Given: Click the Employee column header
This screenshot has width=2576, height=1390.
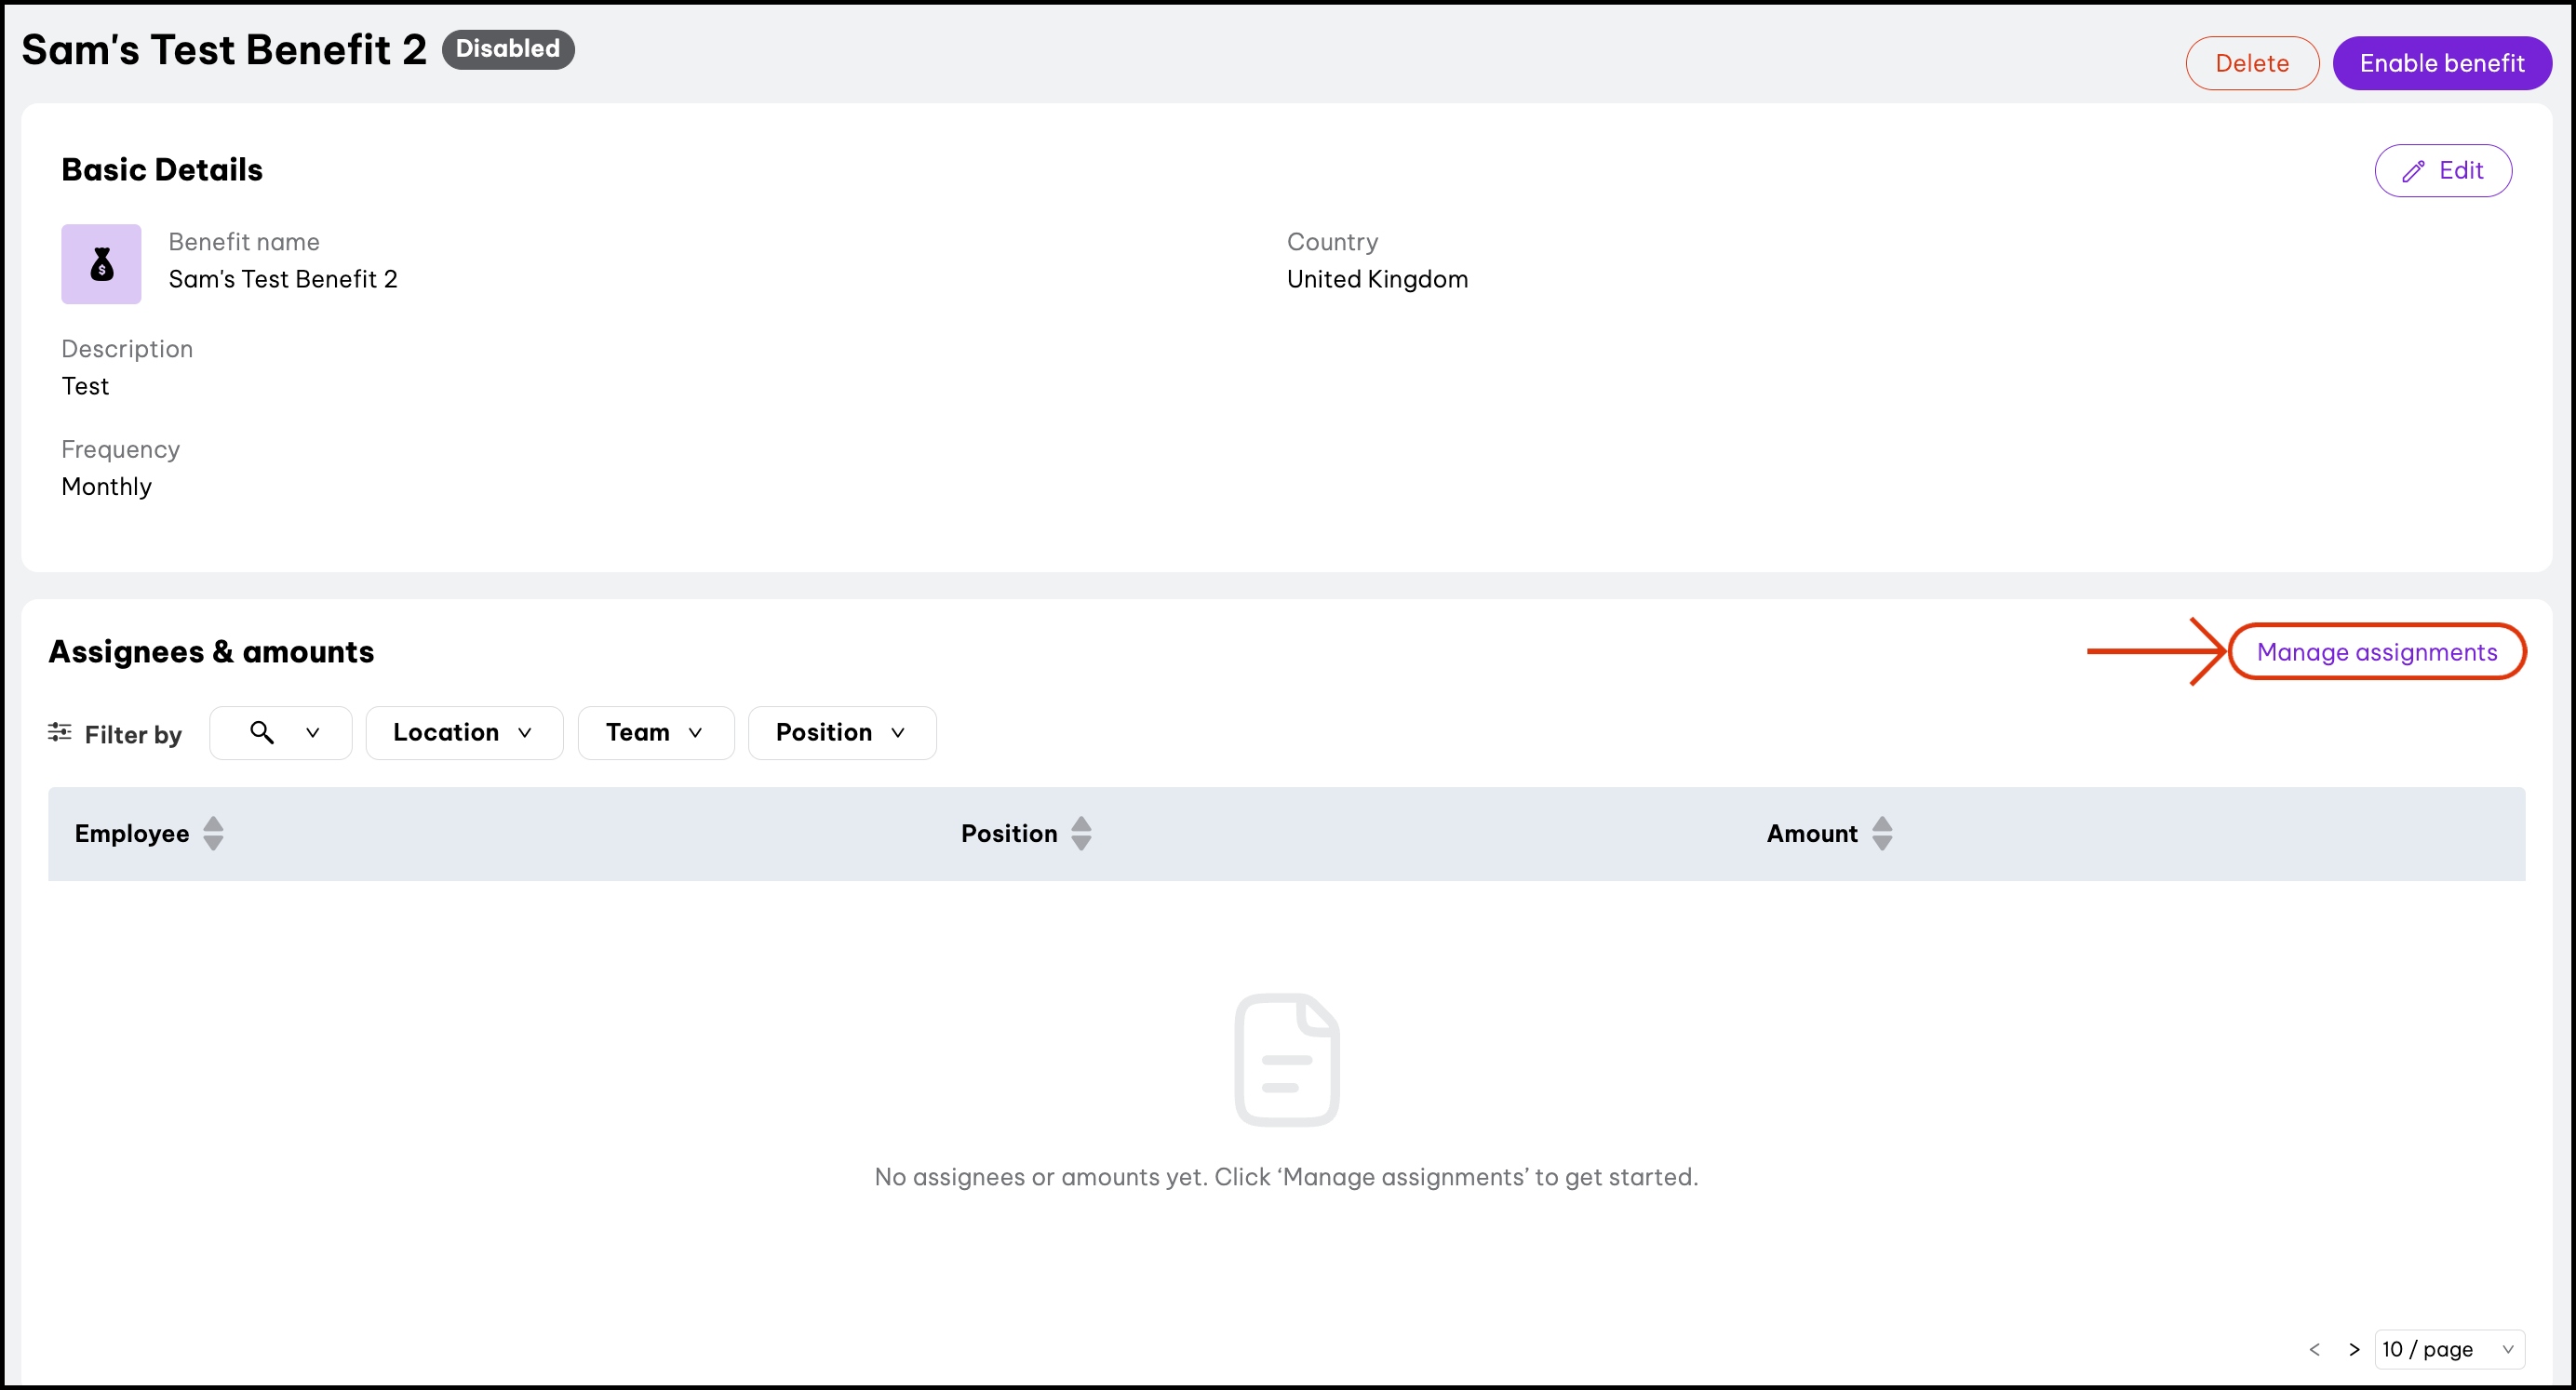Looking at the screenshot, I should (x=132, y=833).
